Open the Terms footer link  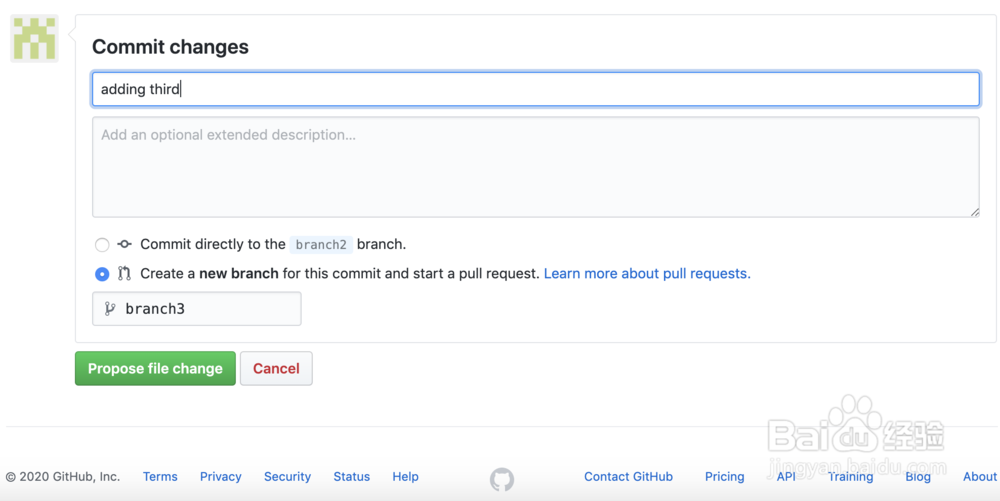(160, 477)
